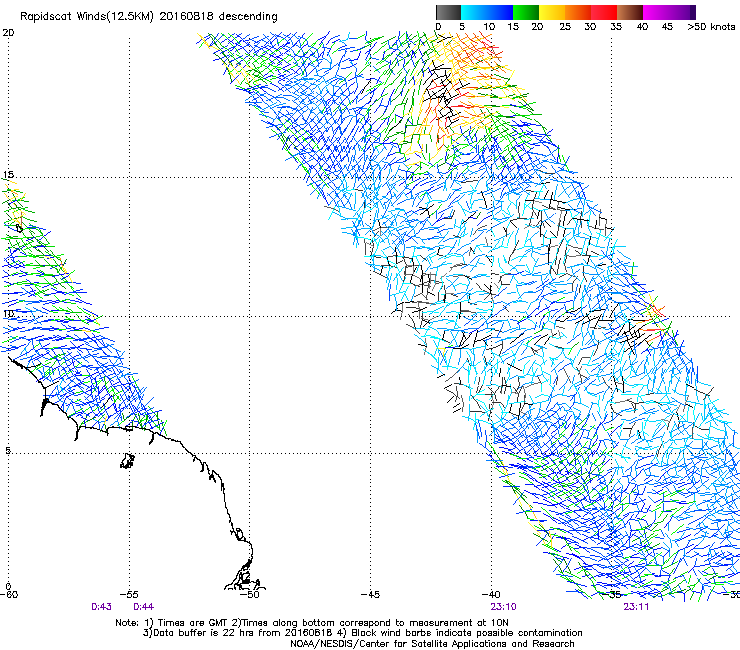
Task: Click the red 30-35 knots color segment
Action: point(604,12)
